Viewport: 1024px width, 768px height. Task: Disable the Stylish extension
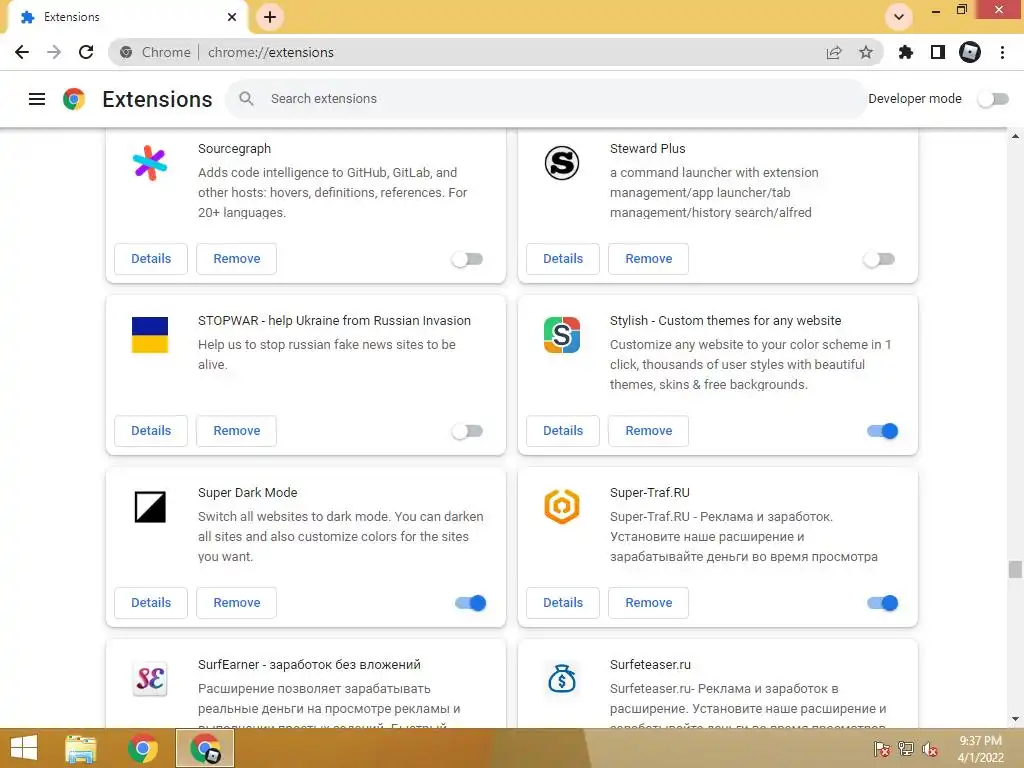[882, 431]
